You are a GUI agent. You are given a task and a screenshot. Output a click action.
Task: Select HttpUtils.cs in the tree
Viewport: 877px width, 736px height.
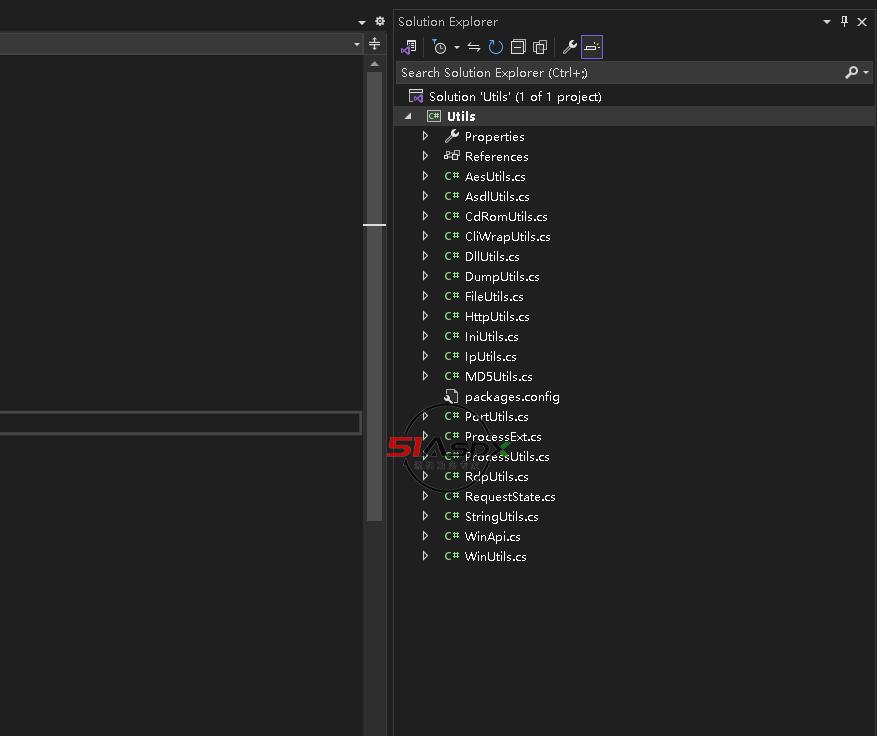pyautogui.click(x=497, y=316)
